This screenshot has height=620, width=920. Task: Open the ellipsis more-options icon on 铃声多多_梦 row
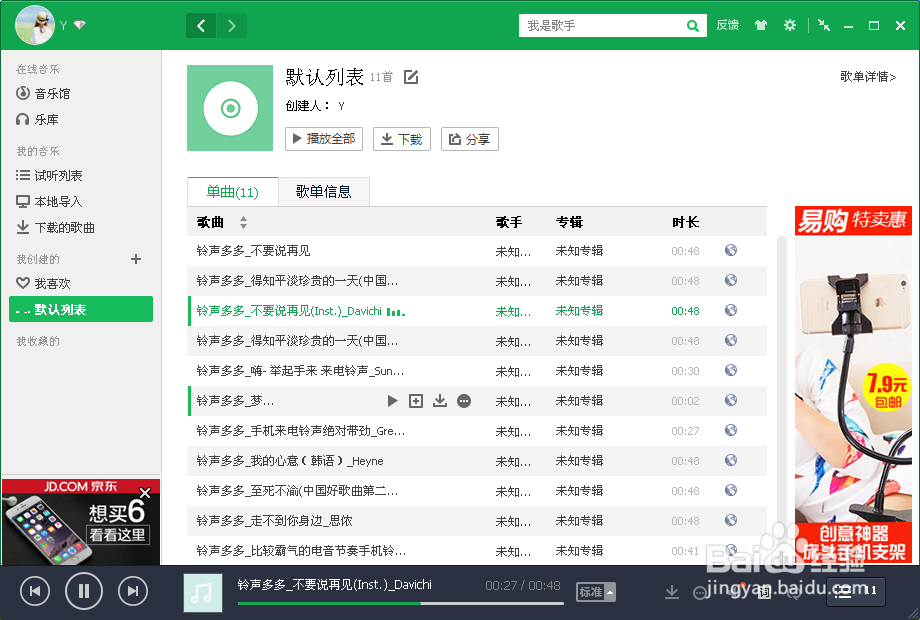463,400
